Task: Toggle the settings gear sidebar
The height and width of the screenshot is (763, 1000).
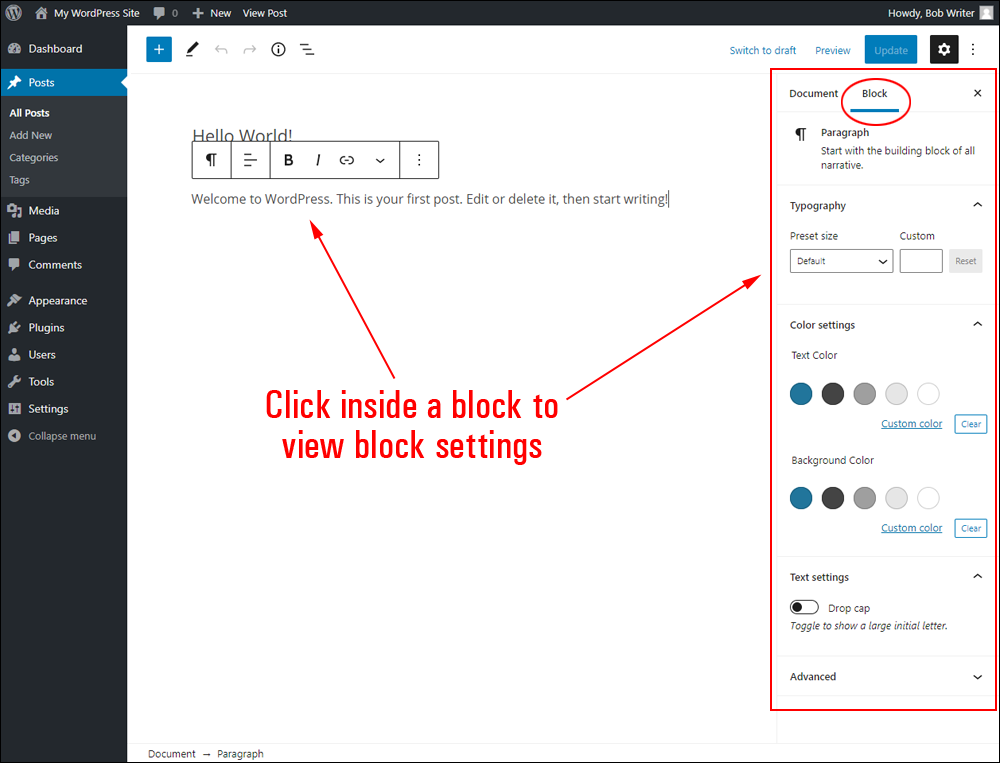Action: coord(944,50)
